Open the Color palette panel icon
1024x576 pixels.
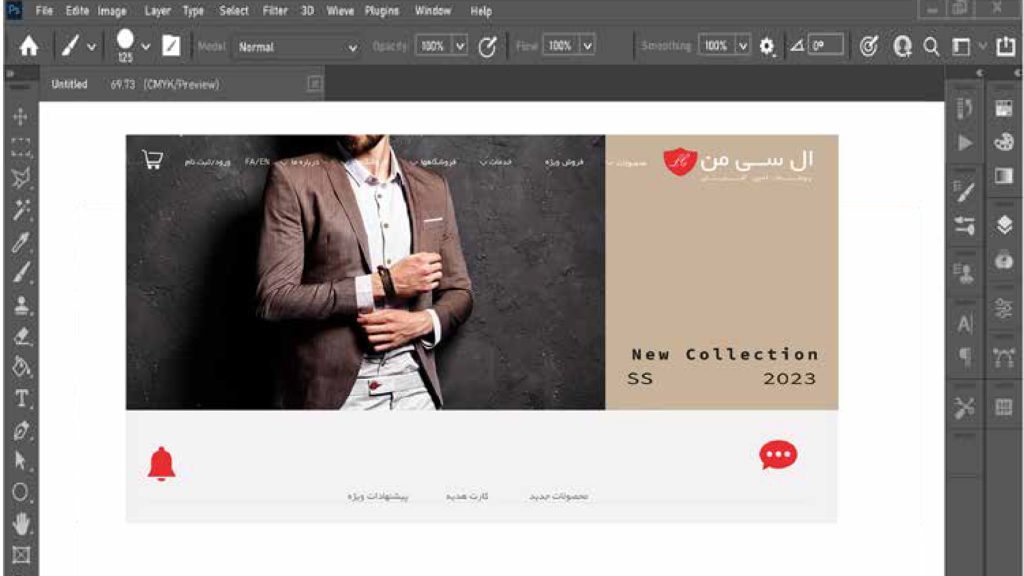(x=1004, y=142)
